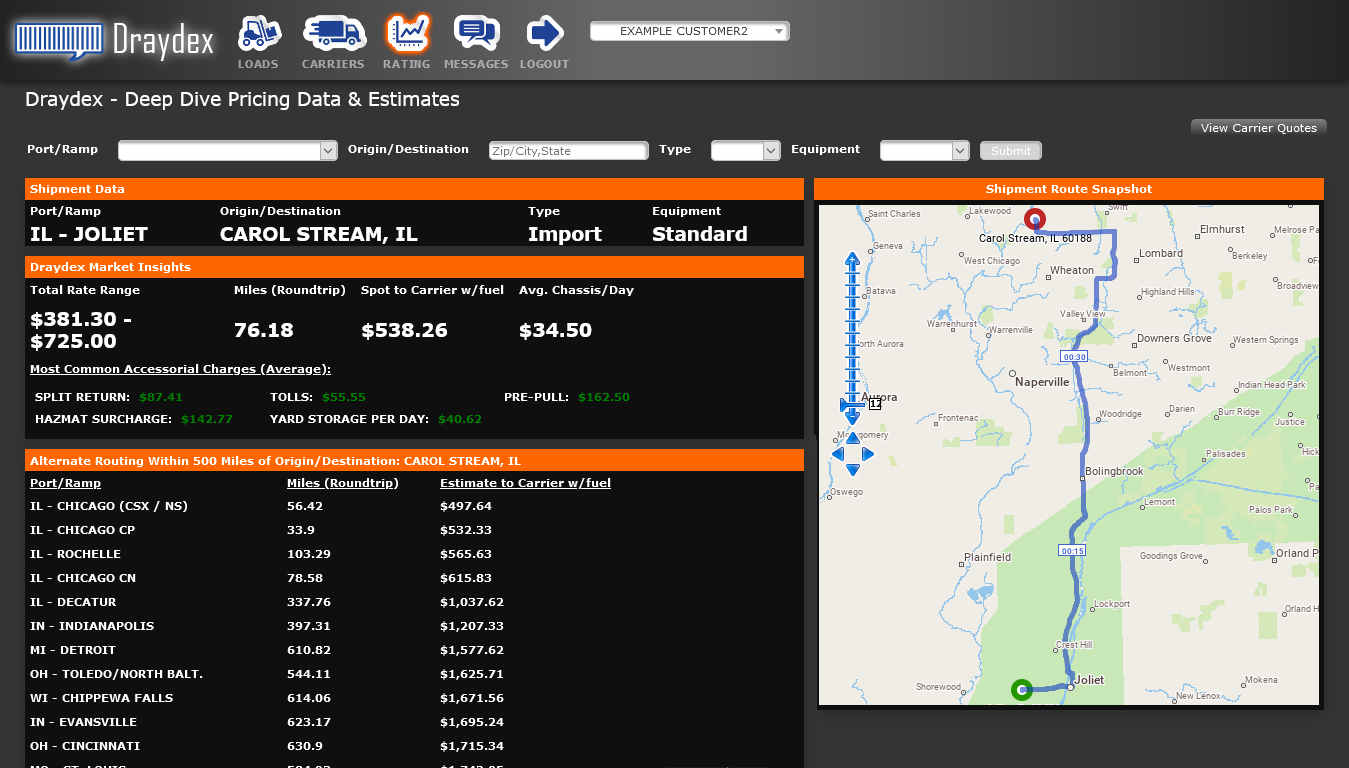Select the MI - DETROIT row
The image size is (1349, 768).
tap(414, 650)
